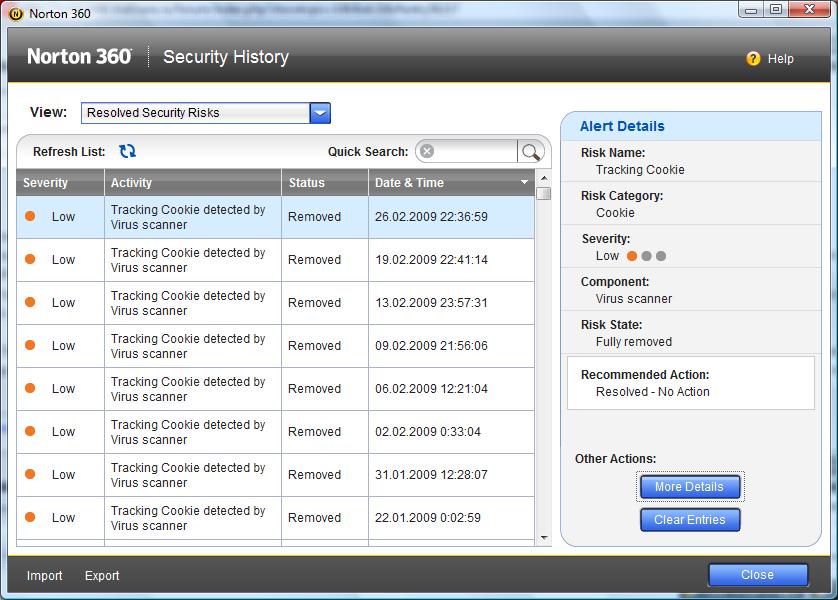The width and height of the screenshot is (838, 600).
Task: Click severity level dots in Alert Details
Action: click(x=646, y=256)
